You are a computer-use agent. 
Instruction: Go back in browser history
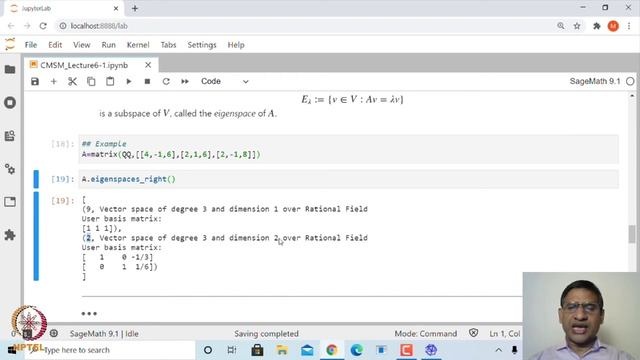tap(11, 26)
